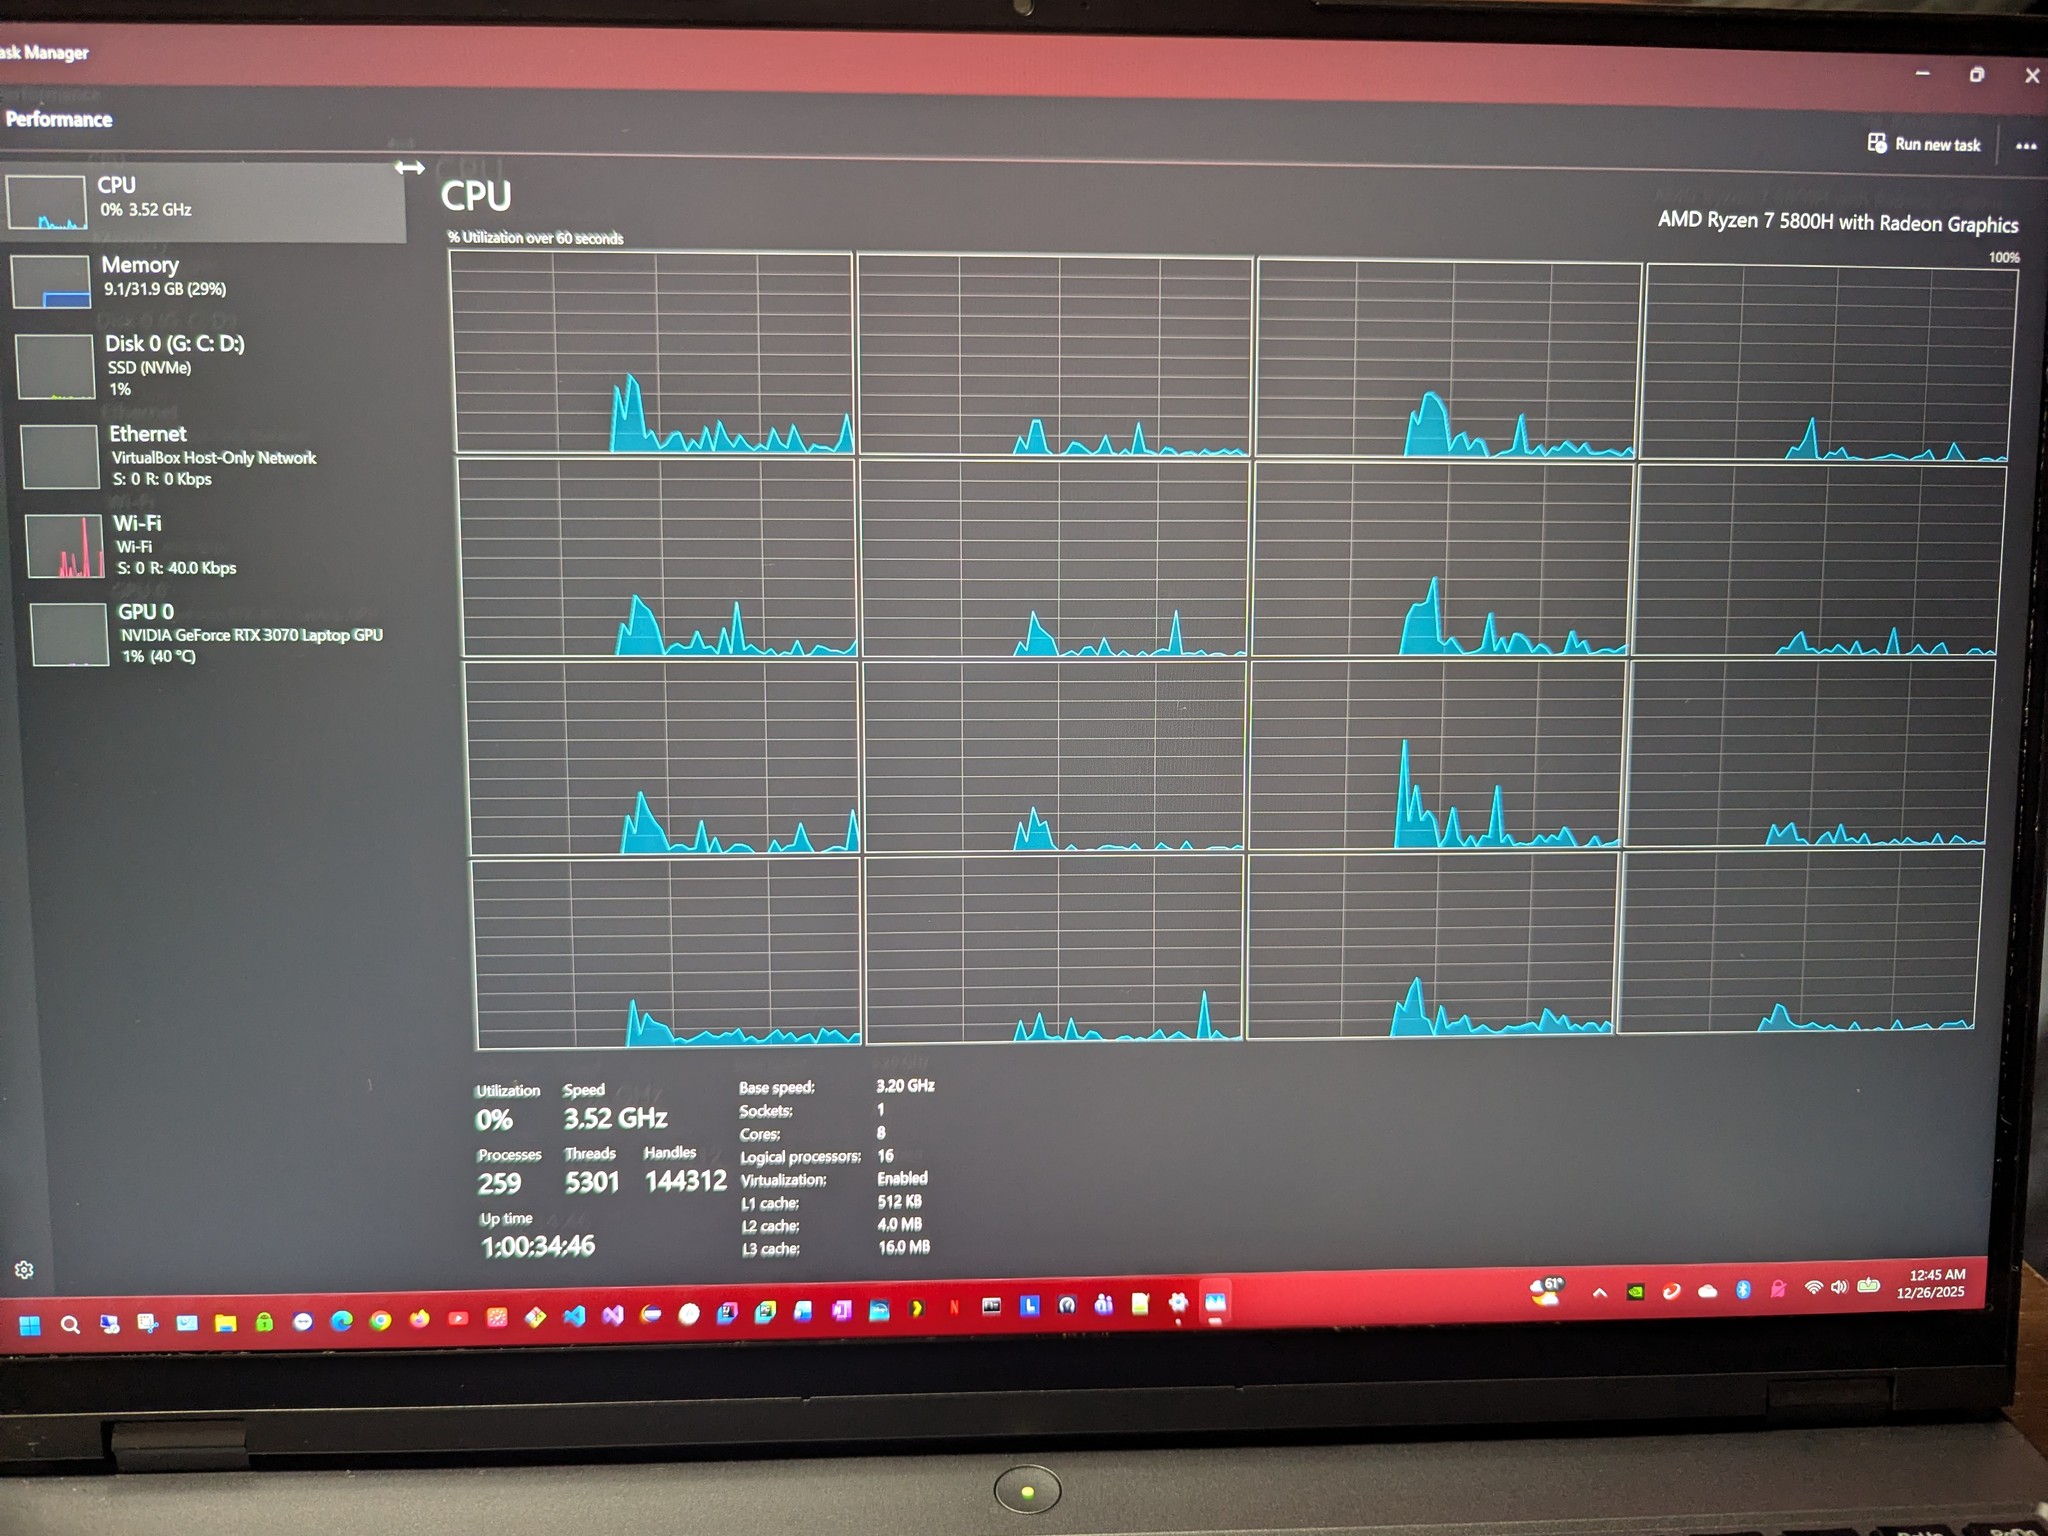Click the L3 cache 16.0 MB value
The height and width of the screenshot is (1536, 2048).
(x=904, y=1247)
